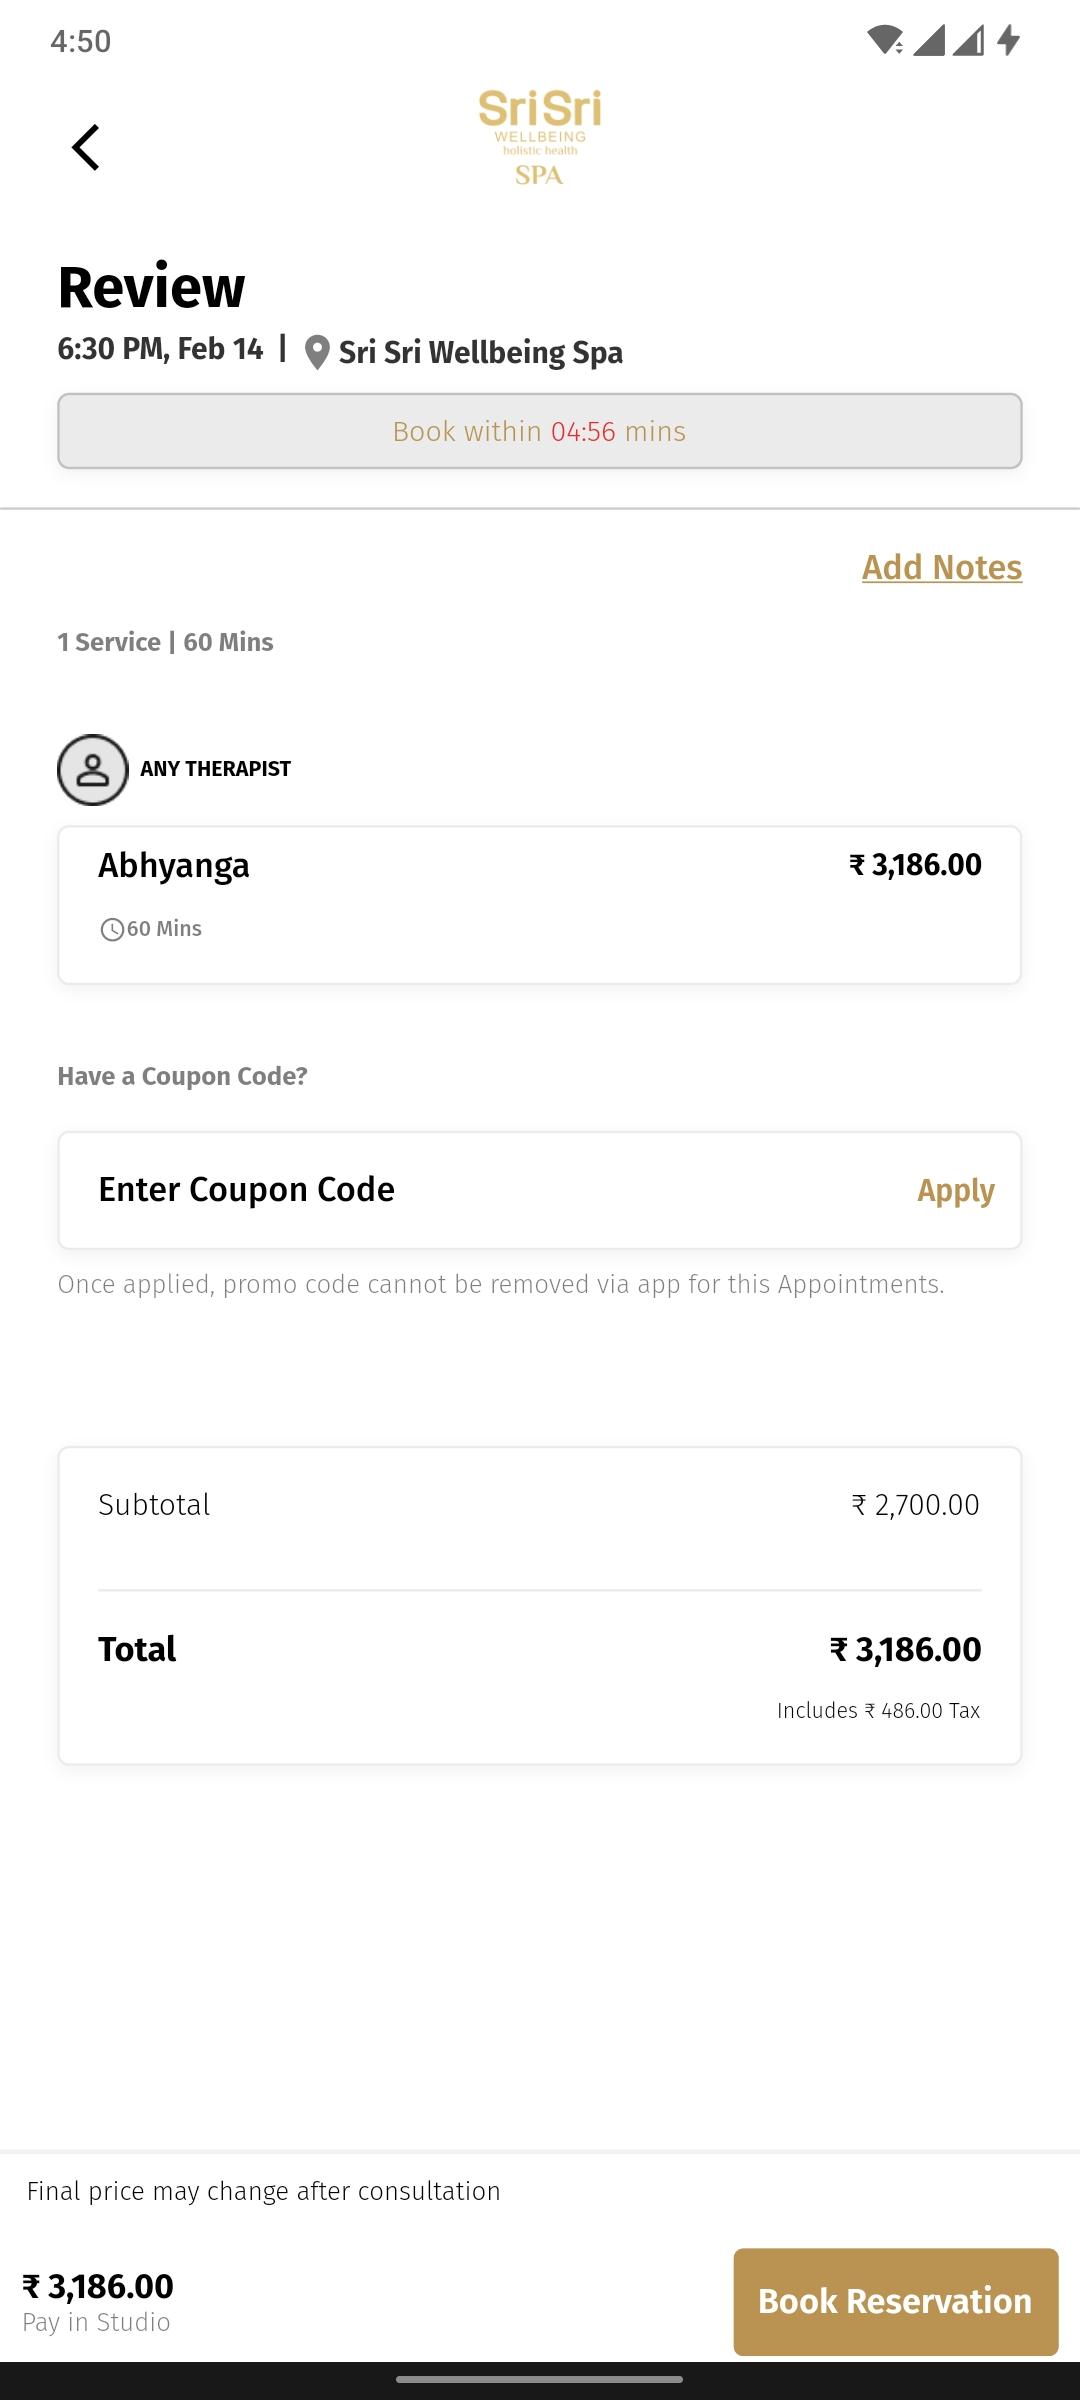Viewport: 1080px width, 2400px height.
Task: Tap the back arrow icon
Action: click(86, 147)
